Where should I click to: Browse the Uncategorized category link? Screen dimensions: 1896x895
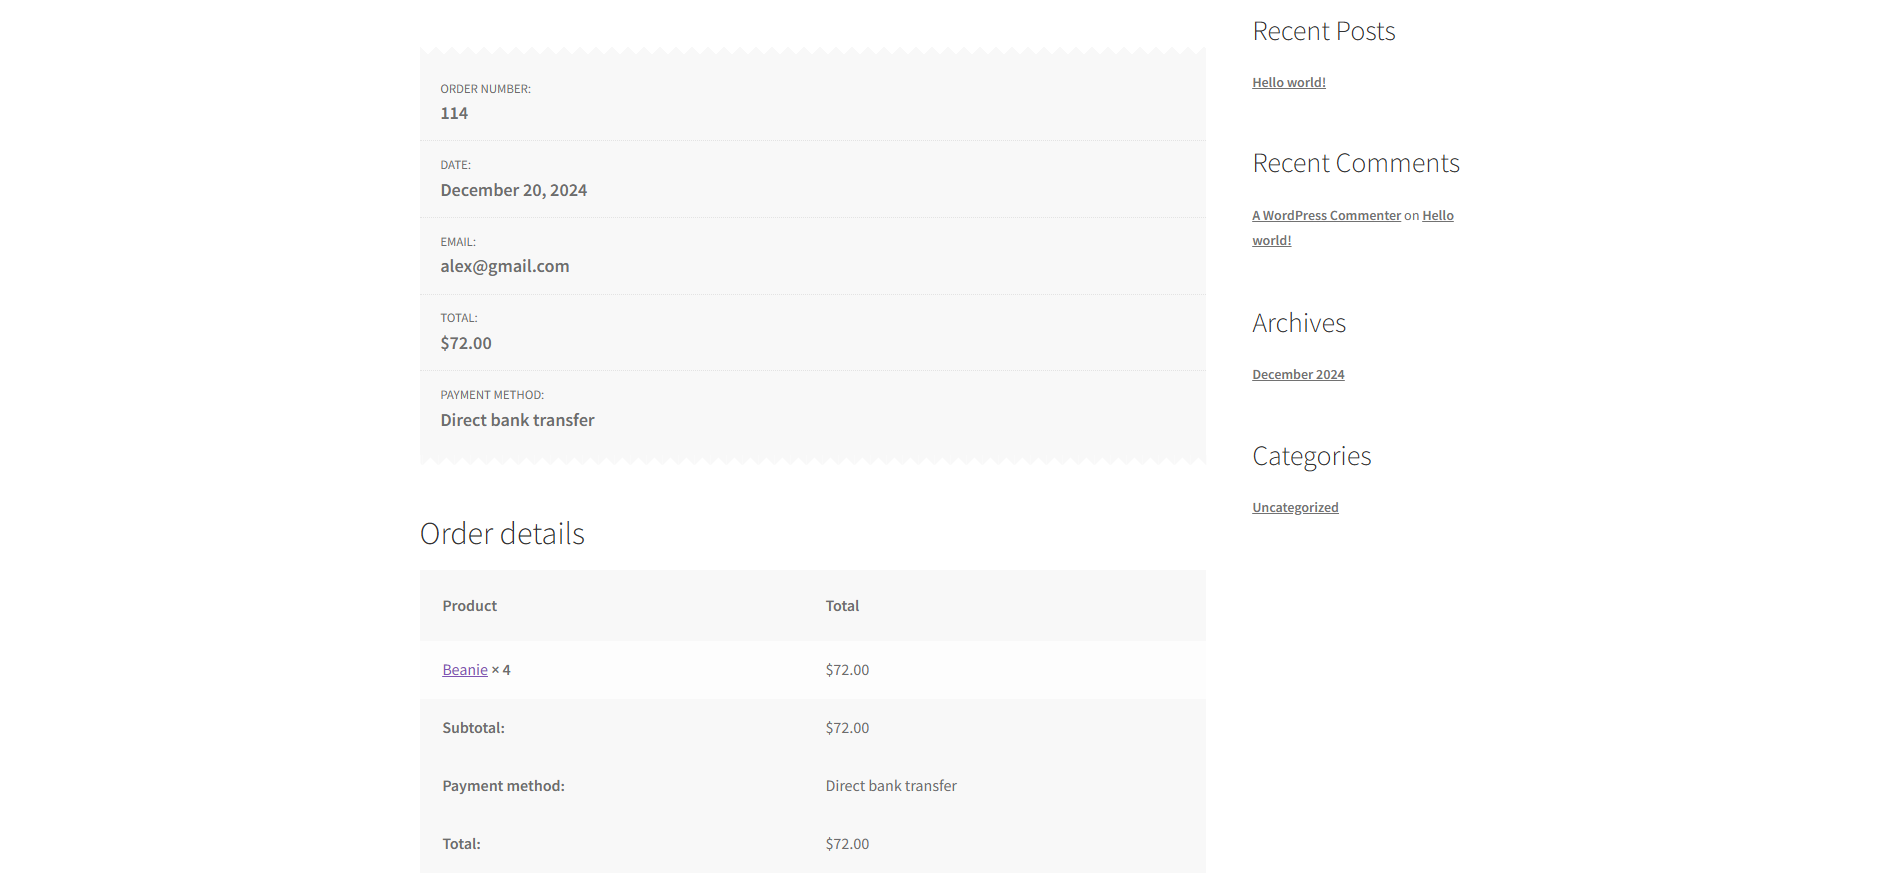click(1295, 508)
